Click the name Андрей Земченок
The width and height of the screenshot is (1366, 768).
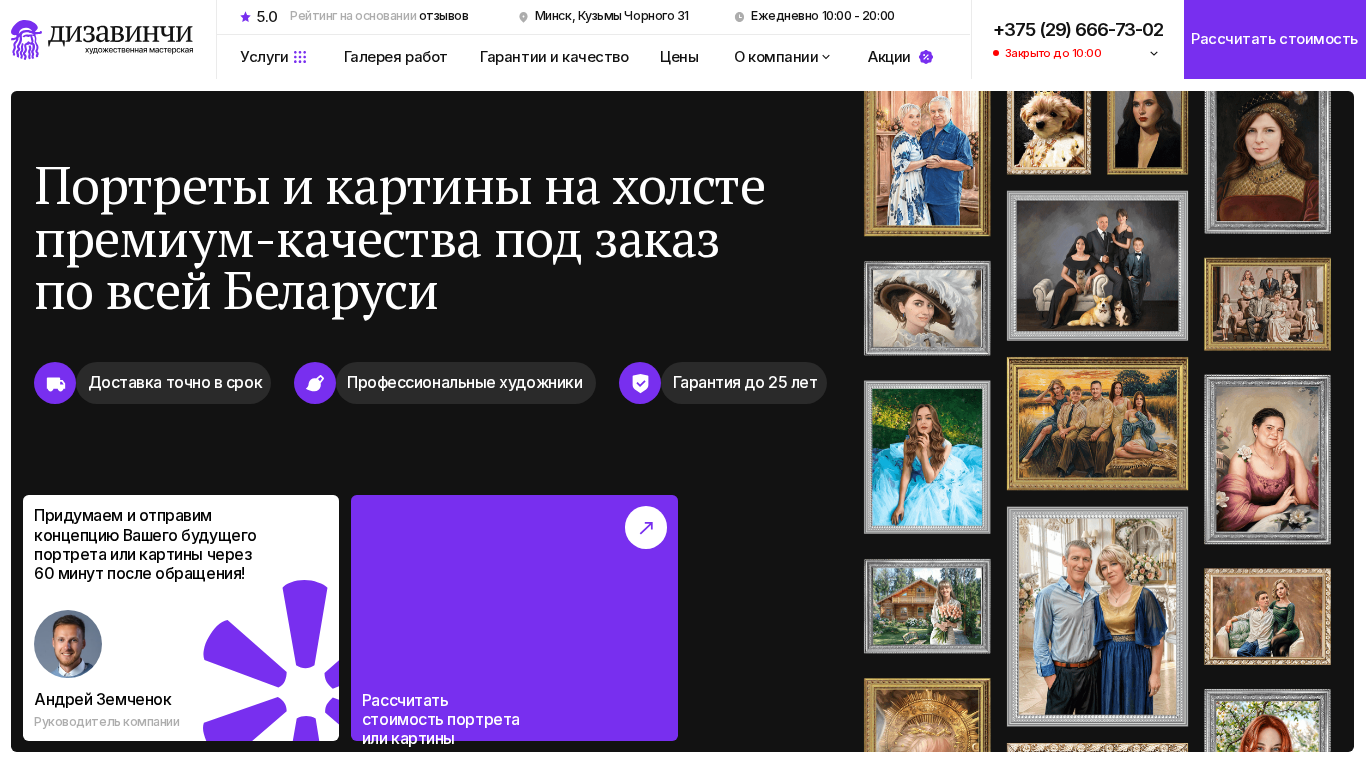tap(103, 699)
